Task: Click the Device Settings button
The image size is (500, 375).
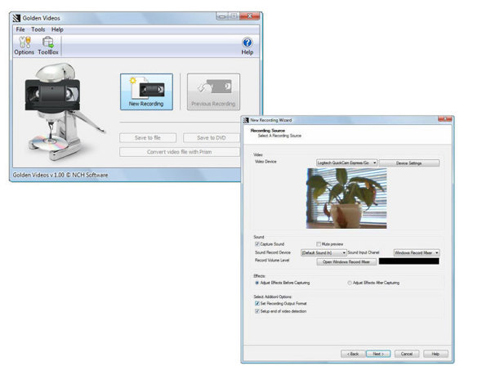Action: (x=409, y=163)
